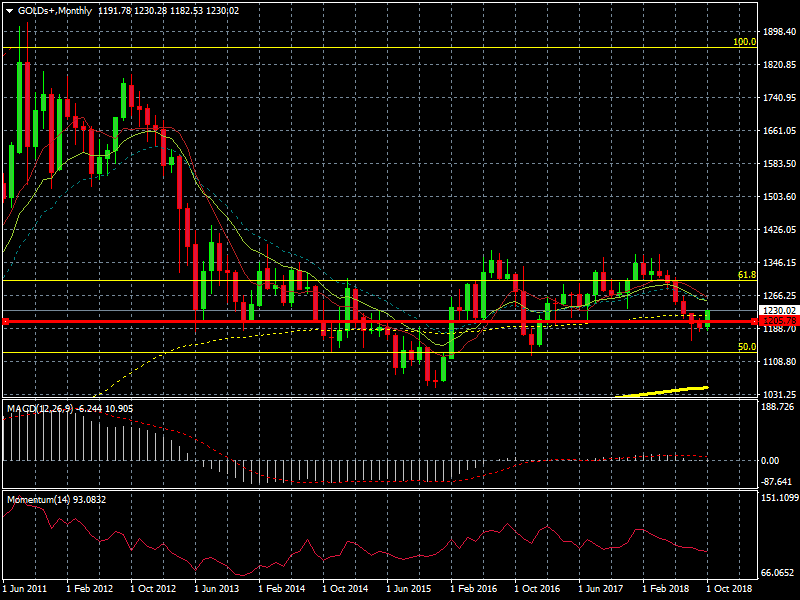Click the current price tag 1230.02
Viewport: 800px width, 600px height.
coord(776,311)
